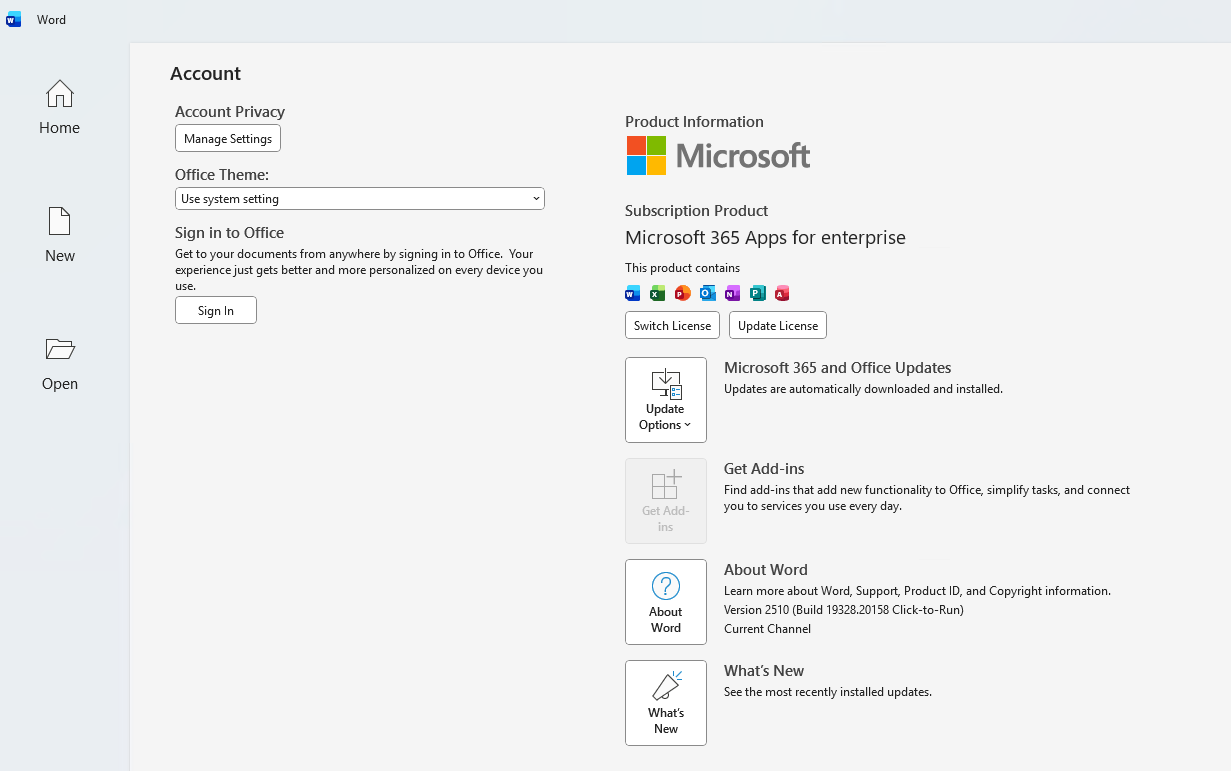The height and width of the screenshot is (771, 1231).
Task: Open the What's New megaphone button
Action: (x=666, y=703)
